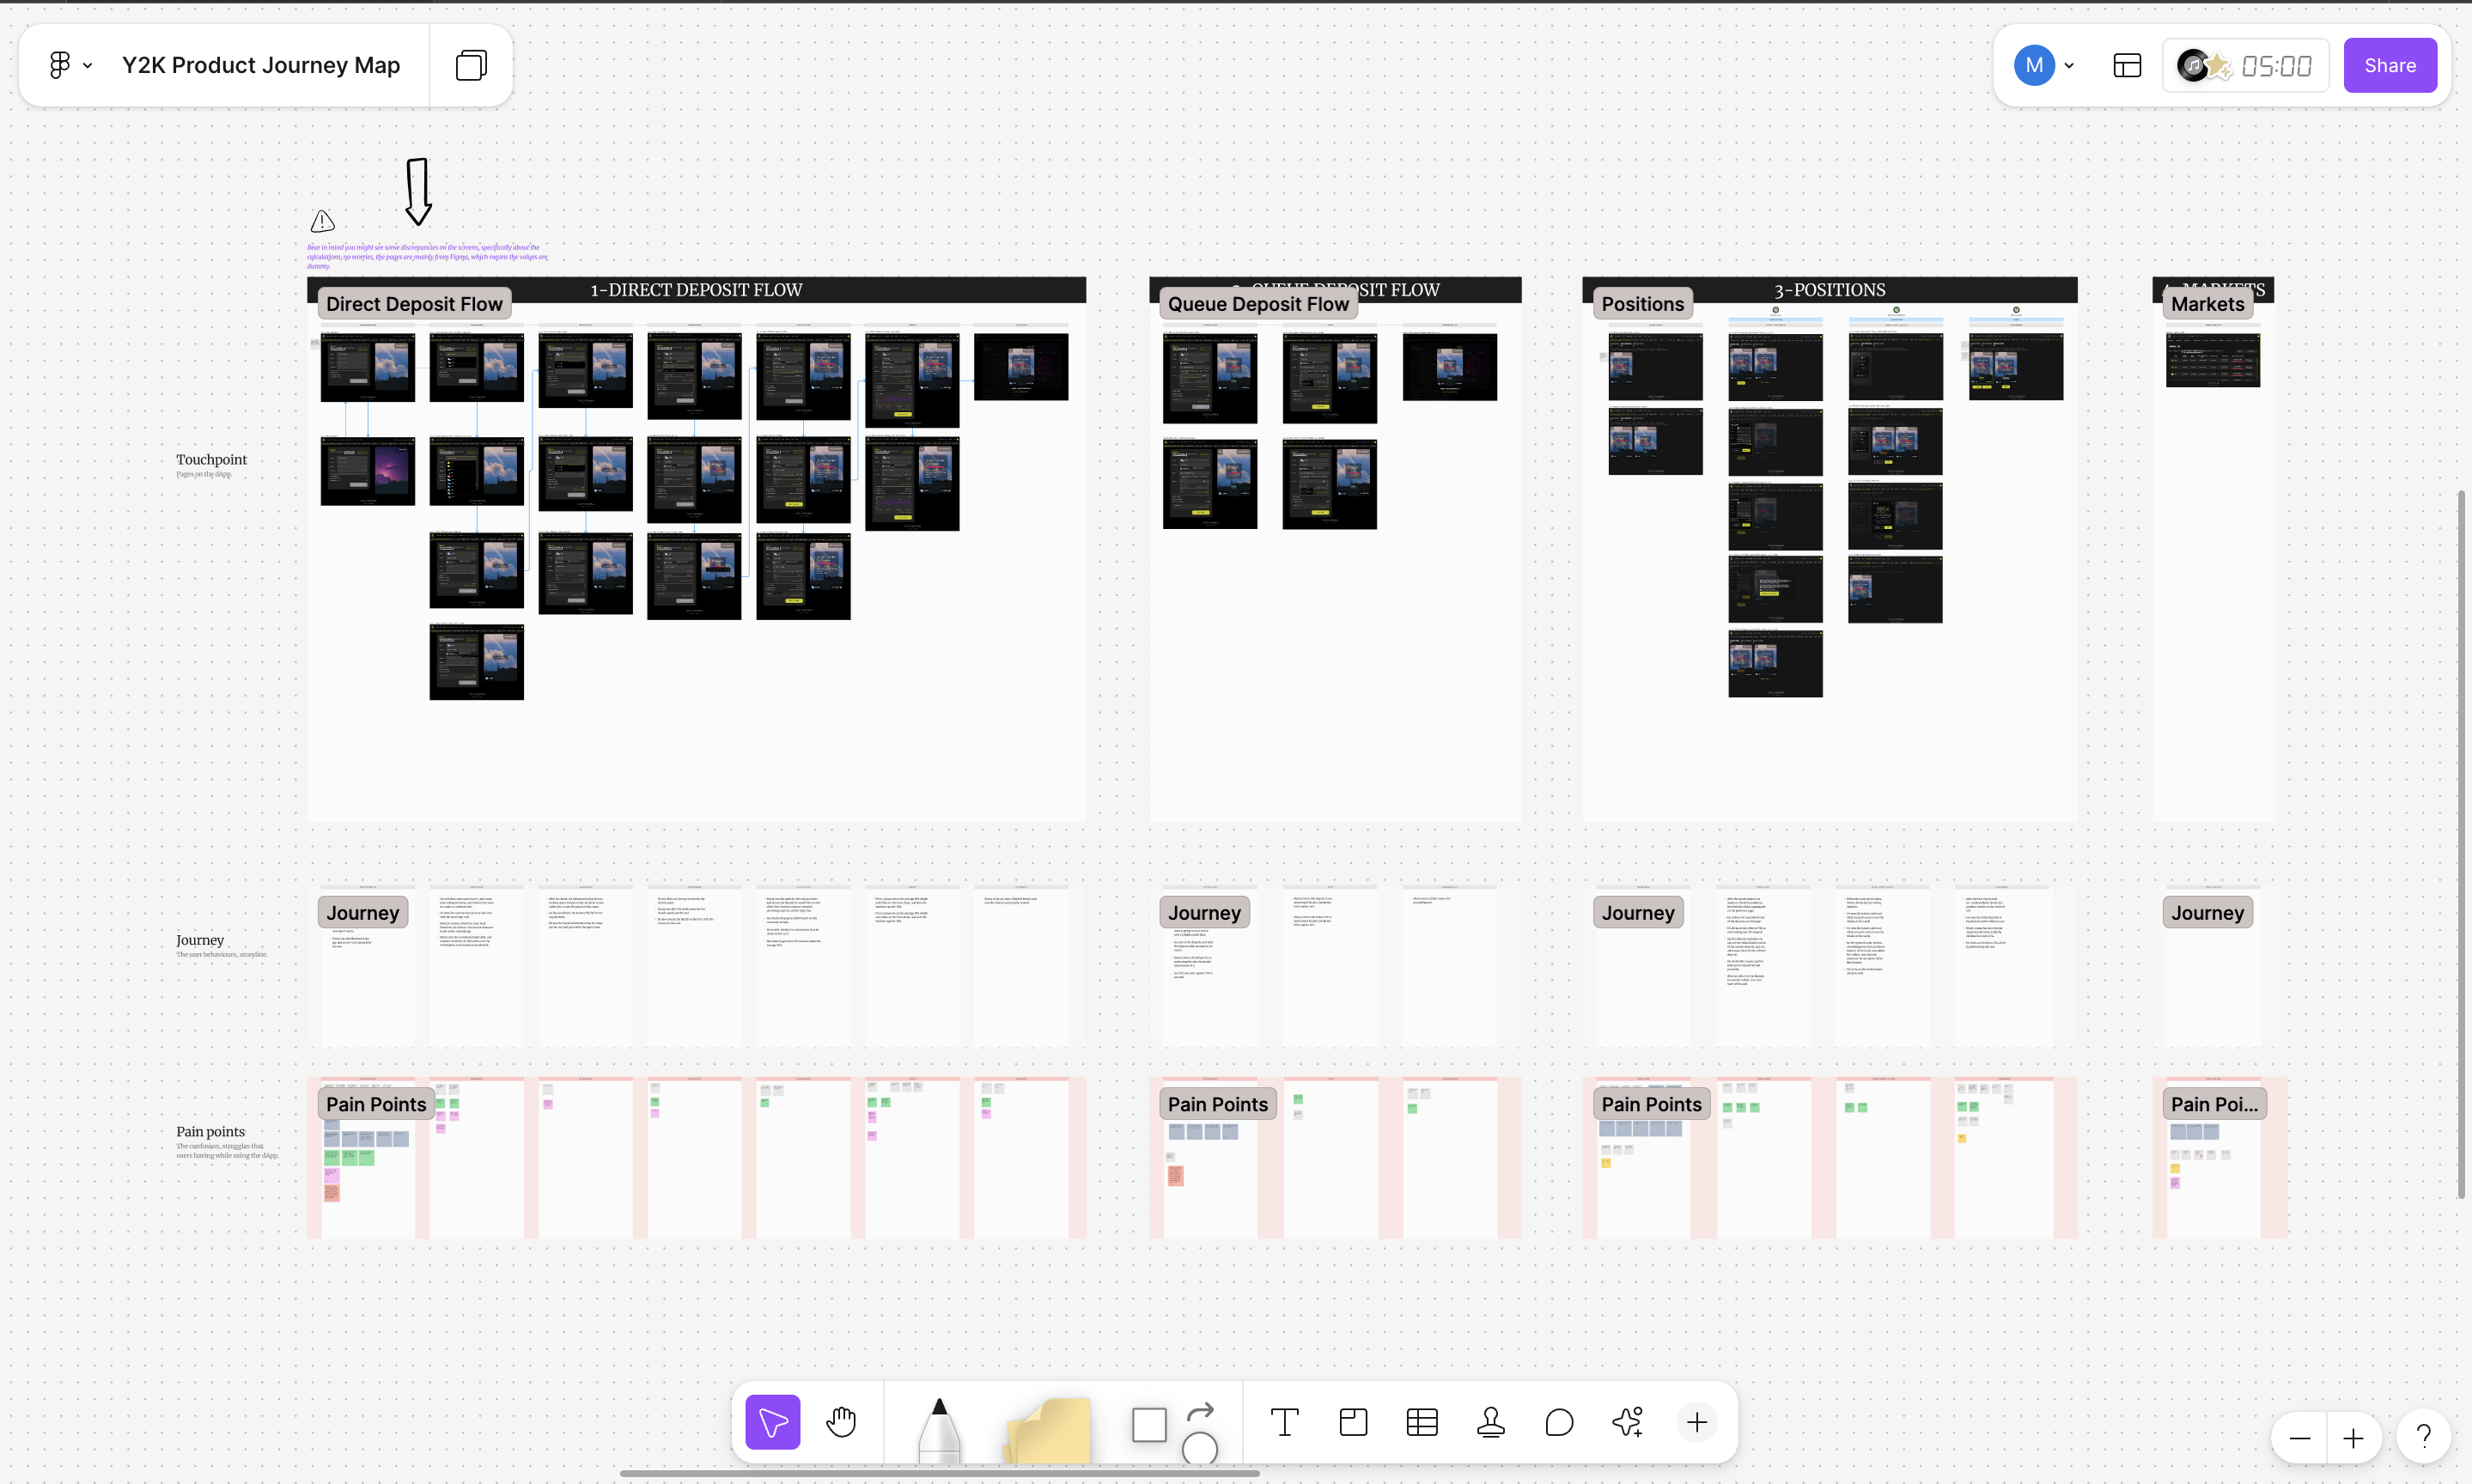
Task: Select the Markets section label
Action: click(2208, 304)
